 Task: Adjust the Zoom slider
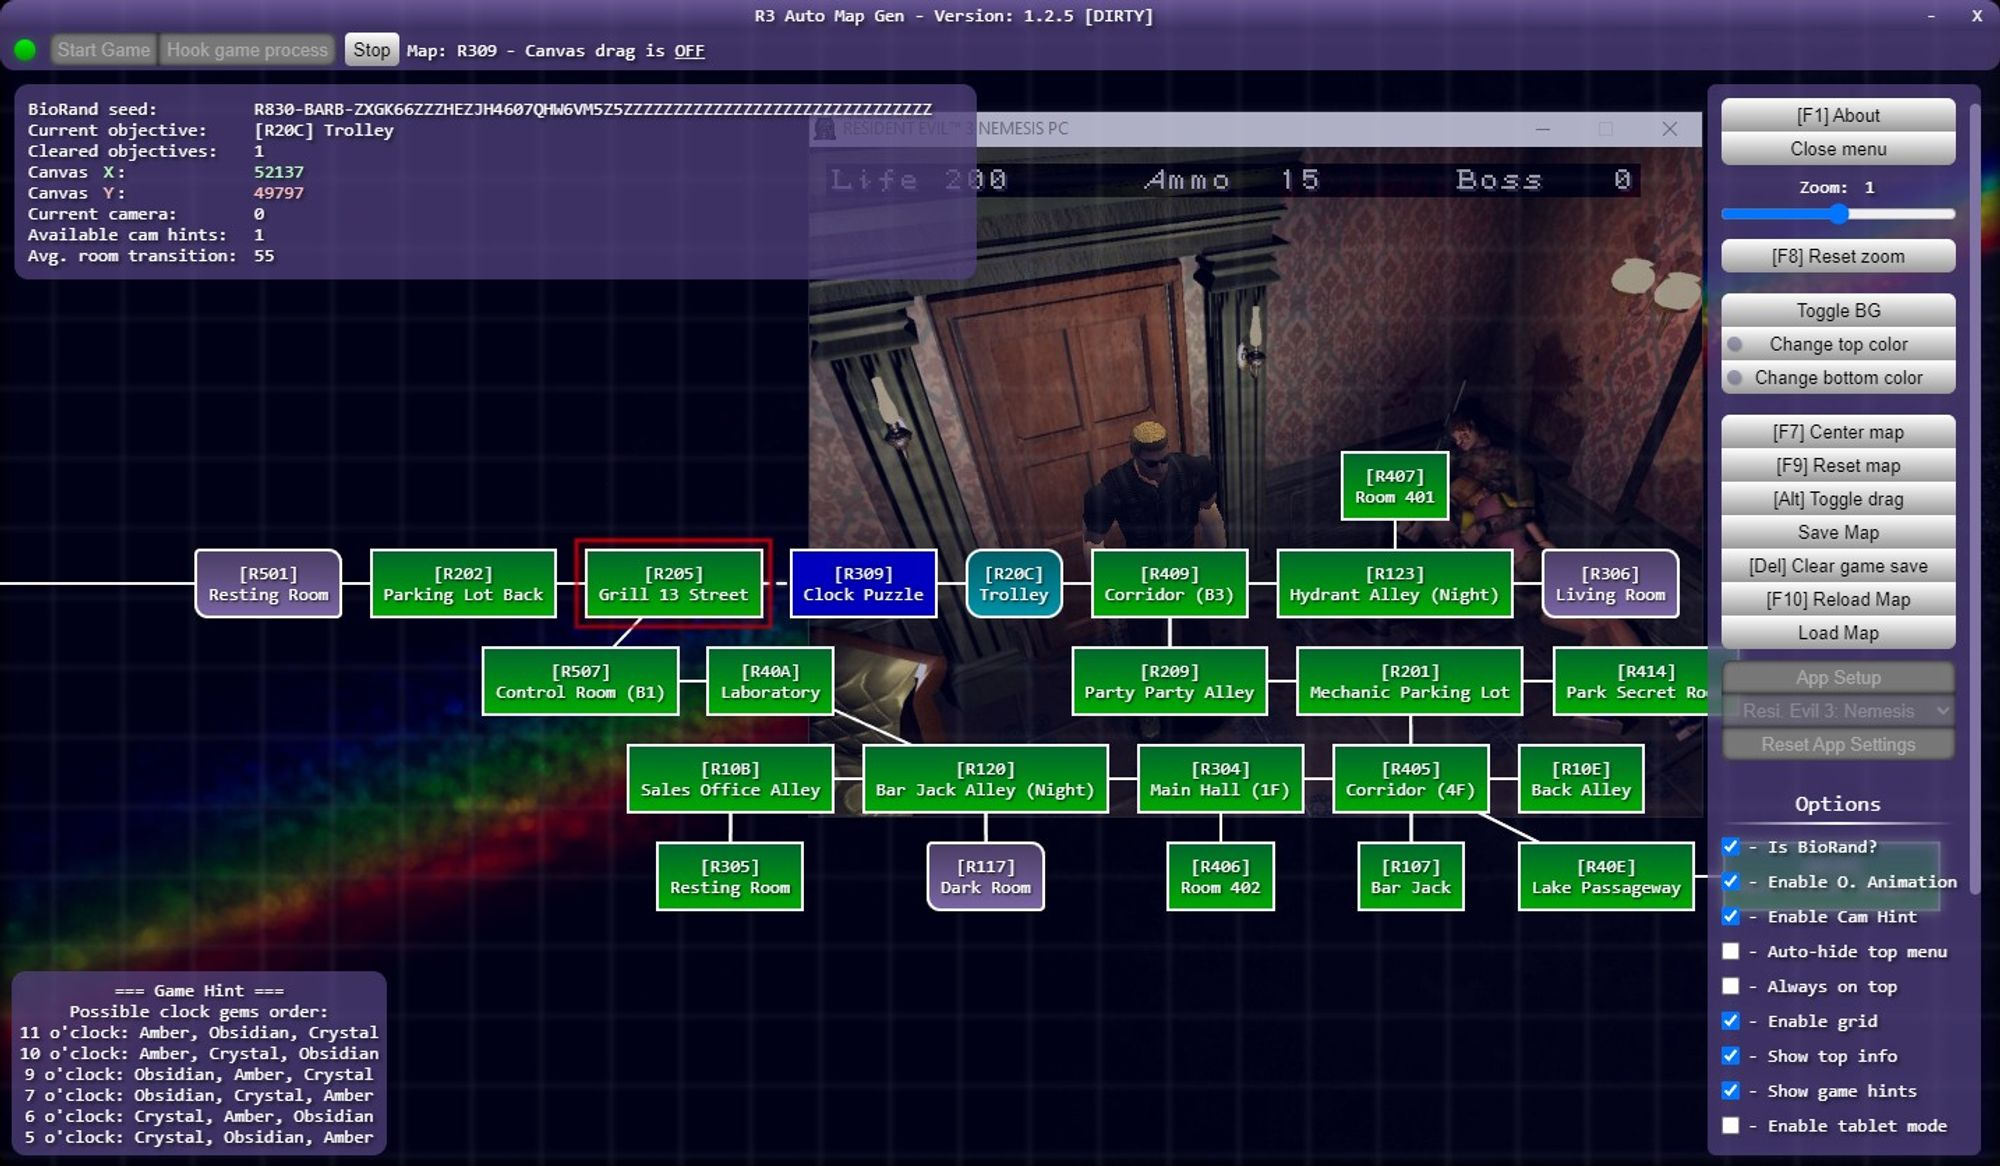(x=1838, y=214)
